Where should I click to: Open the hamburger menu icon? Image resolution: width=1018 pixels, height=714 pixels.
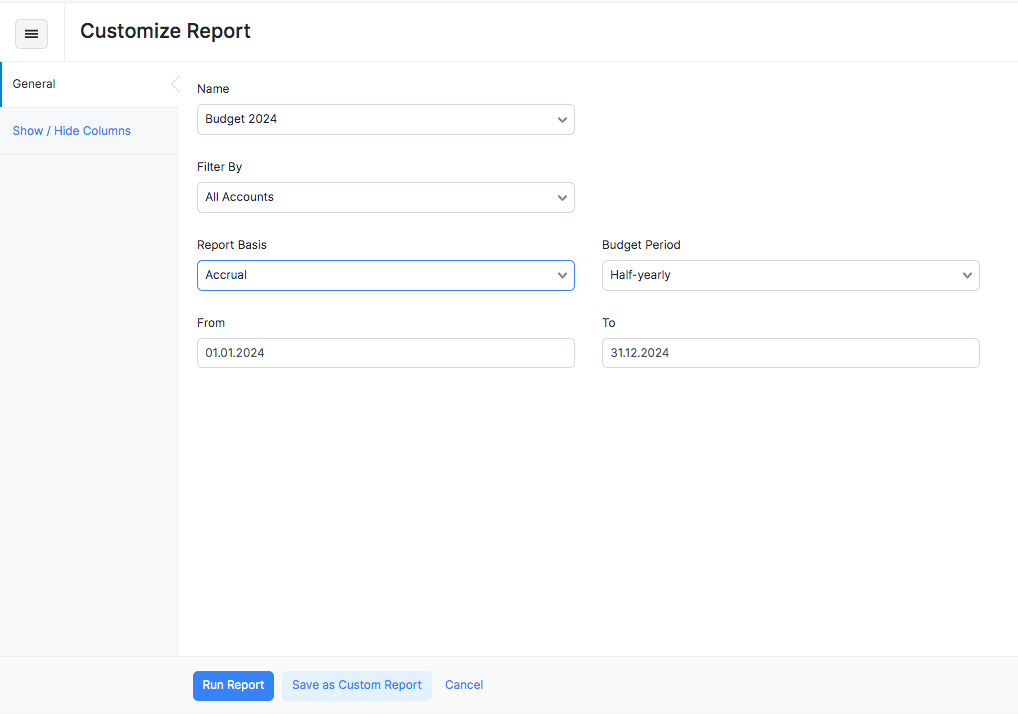click(31, 34)
